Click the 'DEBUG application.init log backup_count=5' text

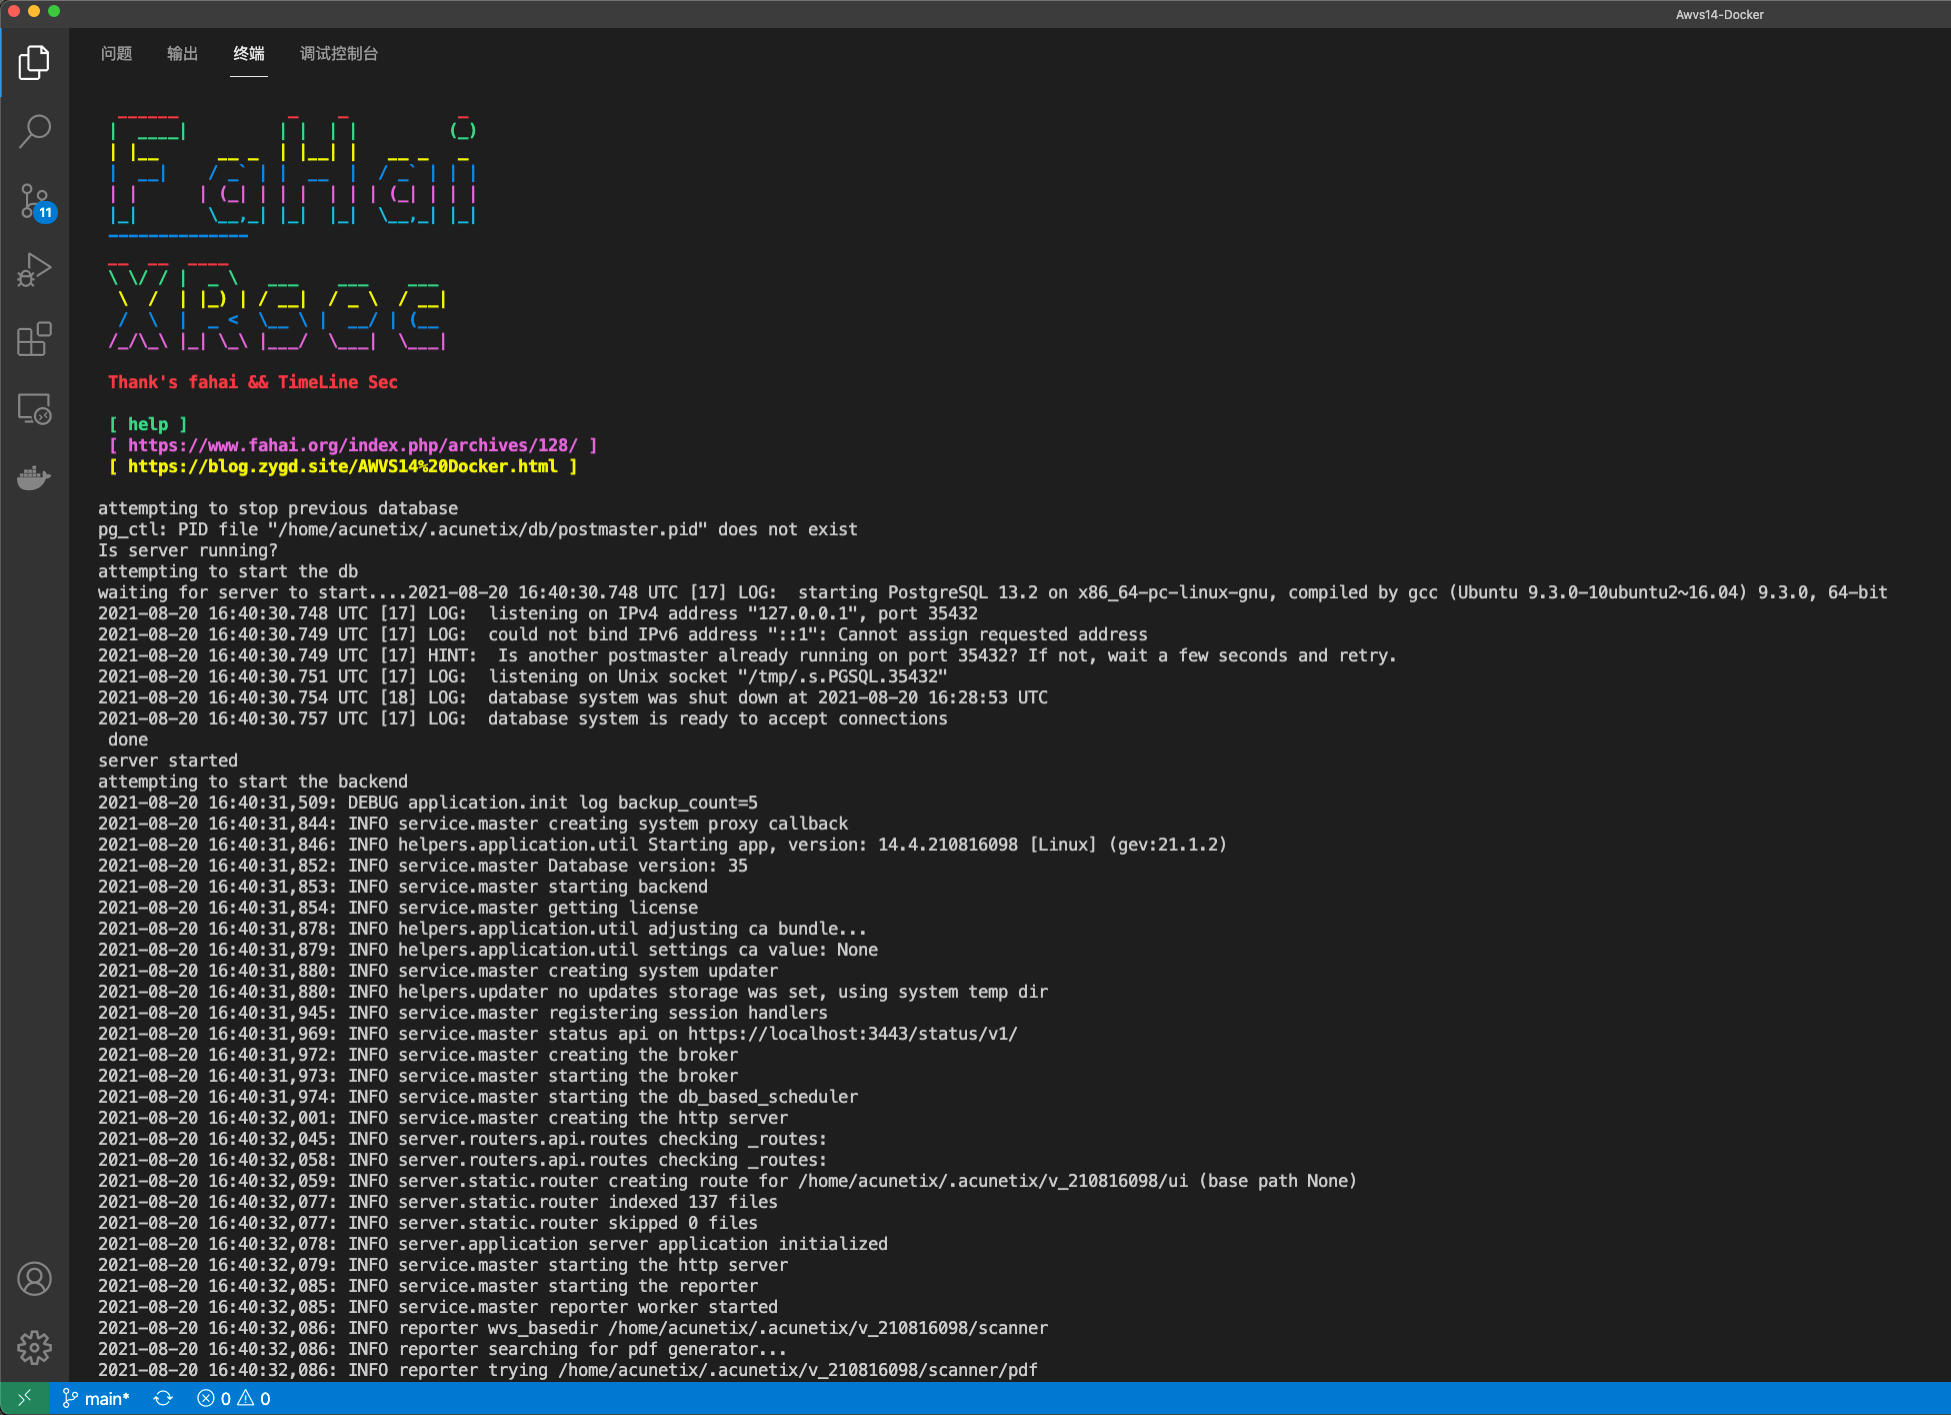(x=553, y=802)
